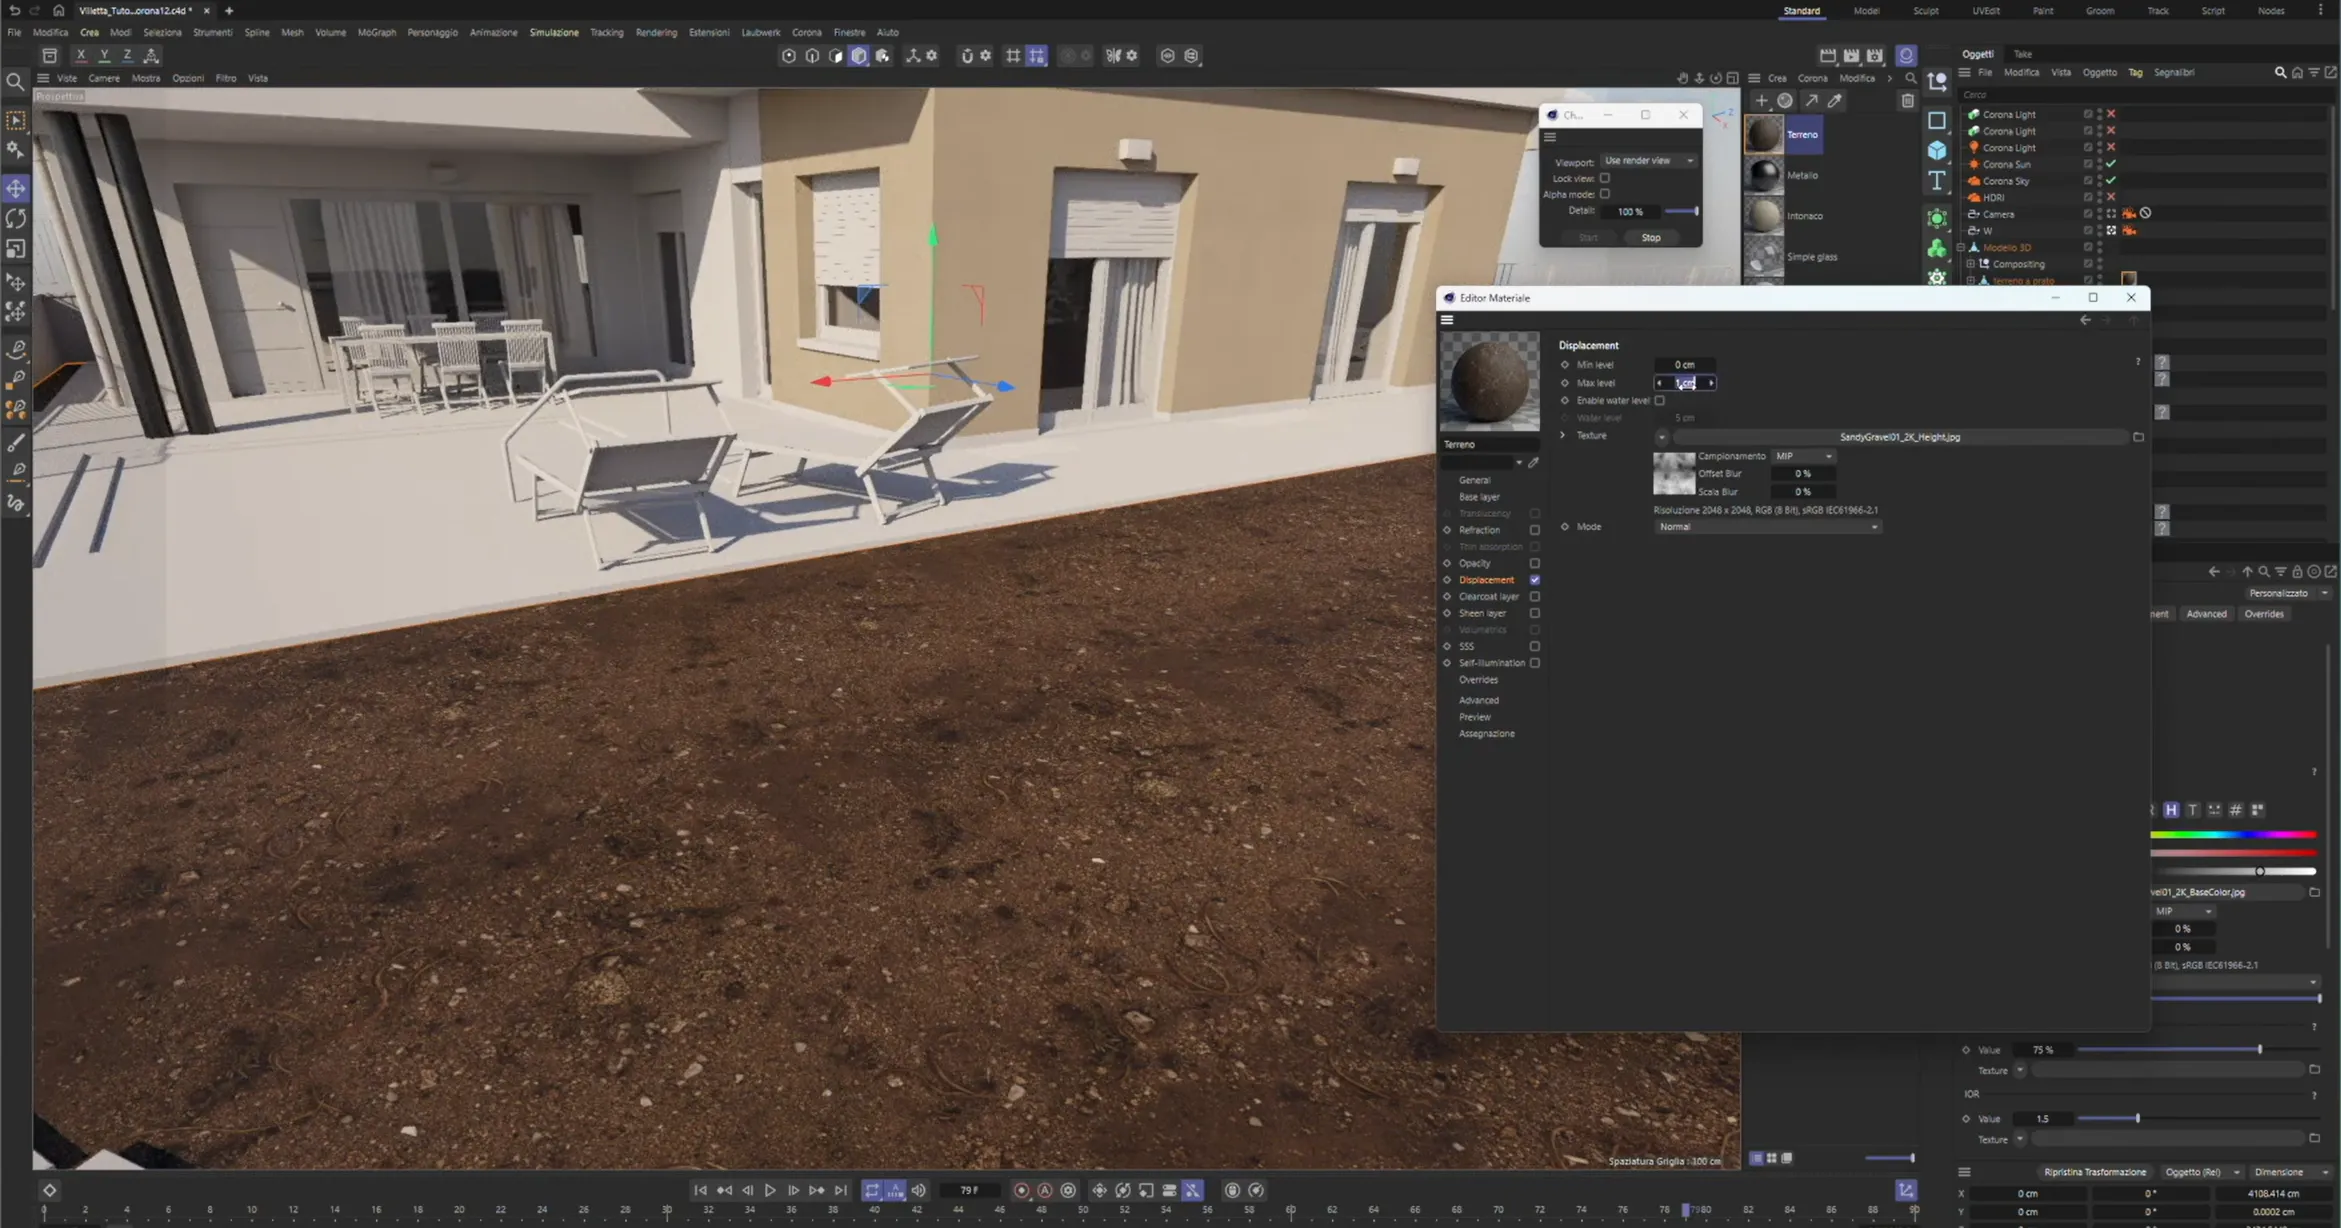Open the displacement Mode dropdown
2341x1228 pixels.
1767,527
